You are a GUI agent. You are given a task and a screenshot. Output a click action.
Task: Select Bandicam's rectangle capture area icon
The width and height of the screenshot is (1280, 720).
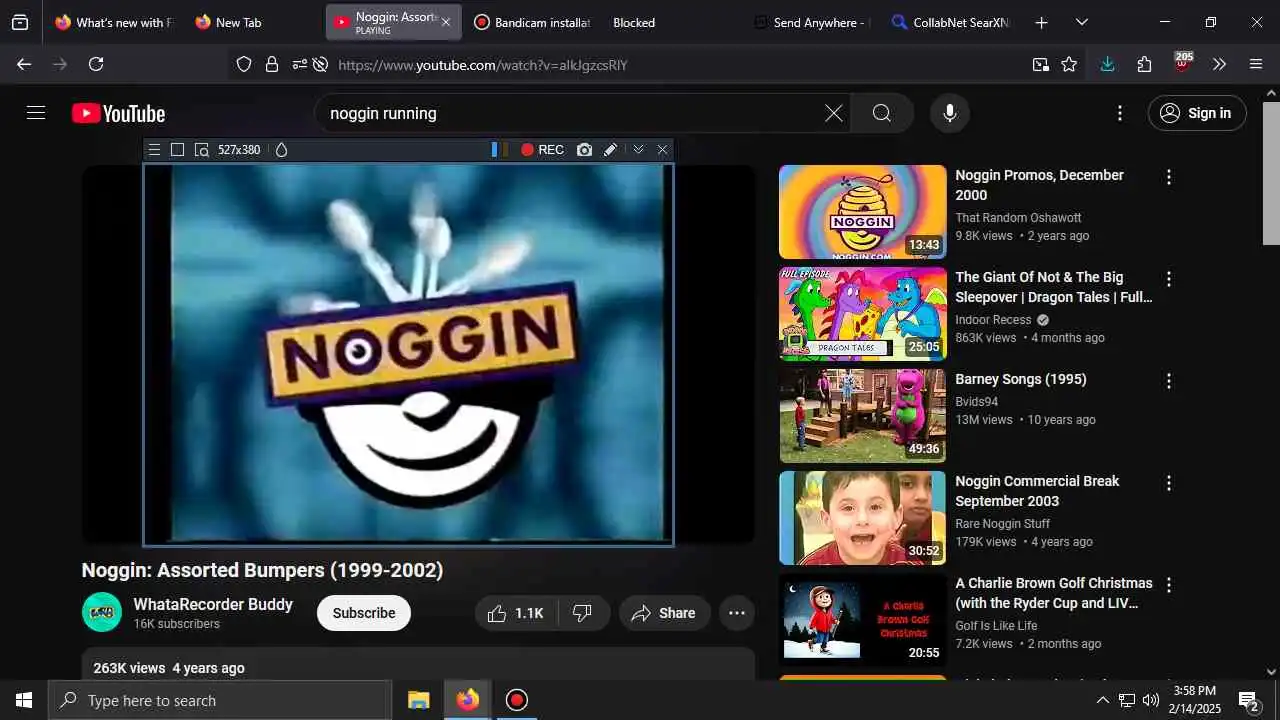(x=177, y=150)
